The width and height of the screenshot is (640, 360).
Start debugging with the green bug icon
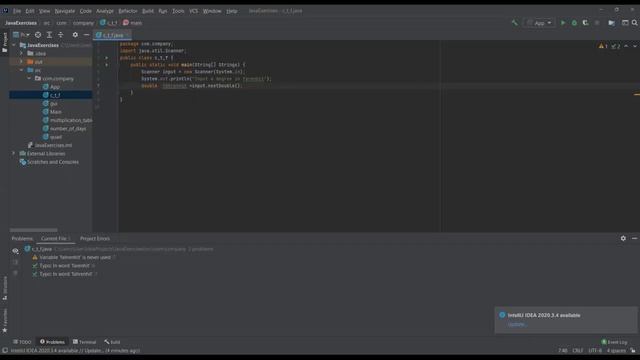click(574, 23)
